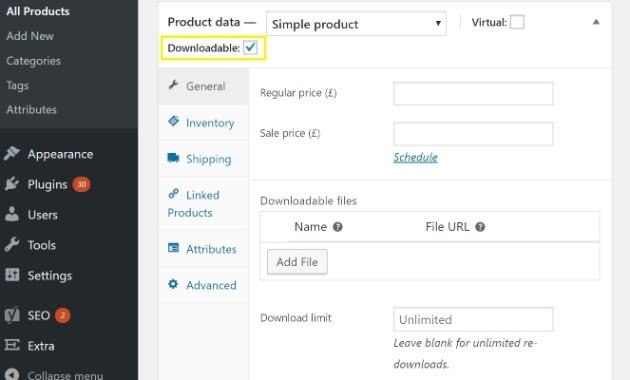
Task: Check the Virtual checkbox
Action: (x=517, y=22)
